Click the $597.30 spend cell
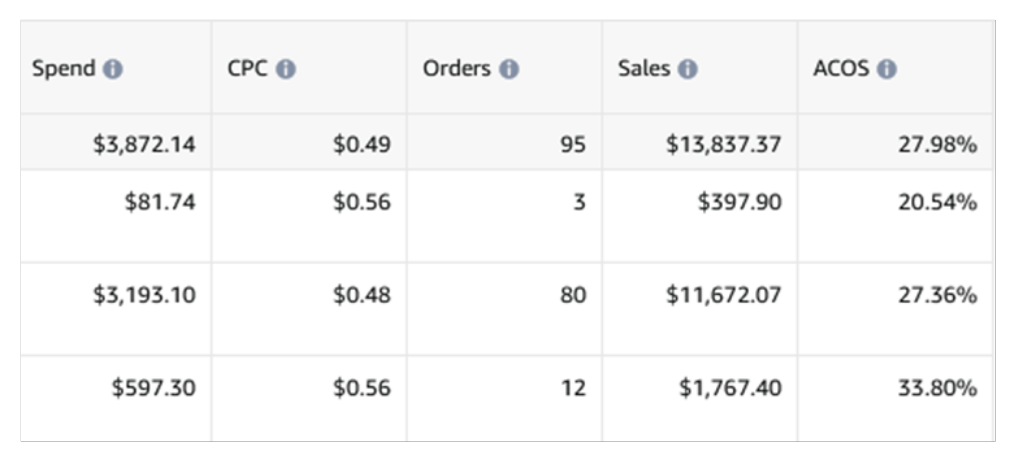 (x=153, y=388)
